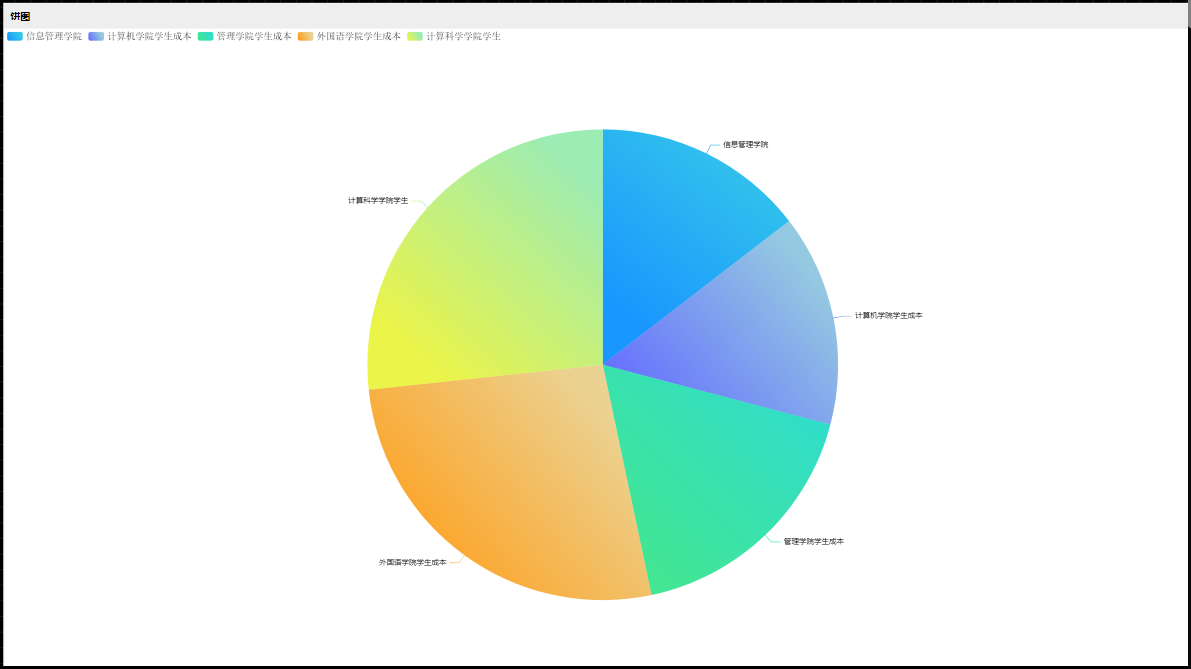
Task: Disable 外国语学院学生成本 via legend text
Action: (x=358, y=36)
